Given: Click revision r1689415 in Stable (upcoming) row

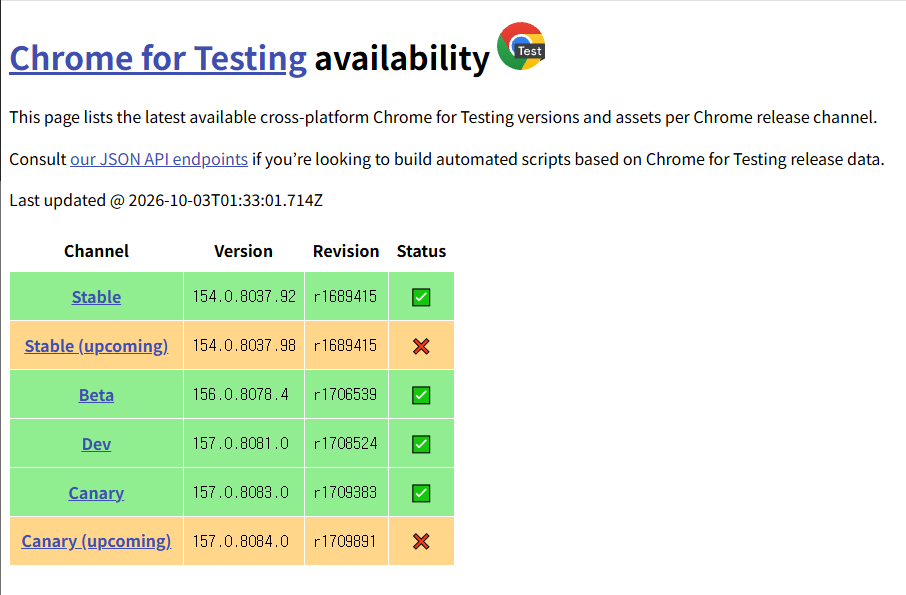Looking at the screenshot, I should click(346, 345).
